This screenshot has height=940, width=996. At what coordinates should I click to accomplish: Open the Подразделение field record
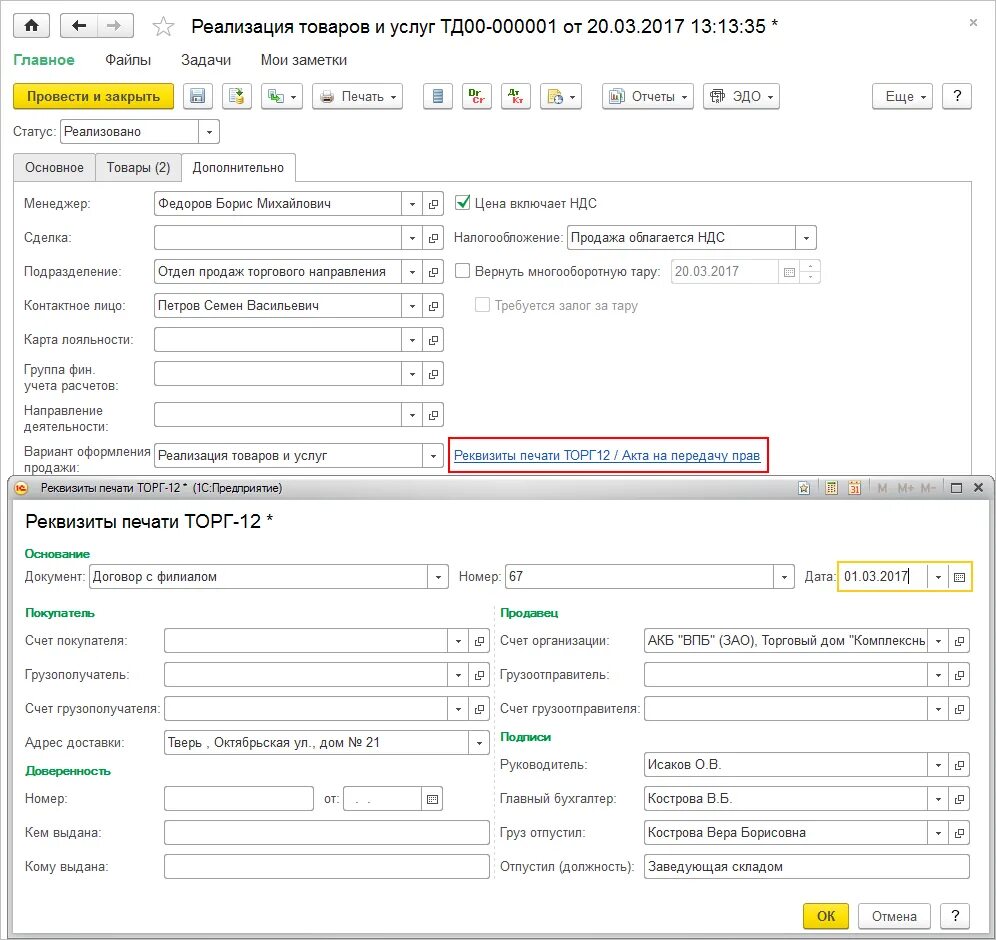[433, 272]
